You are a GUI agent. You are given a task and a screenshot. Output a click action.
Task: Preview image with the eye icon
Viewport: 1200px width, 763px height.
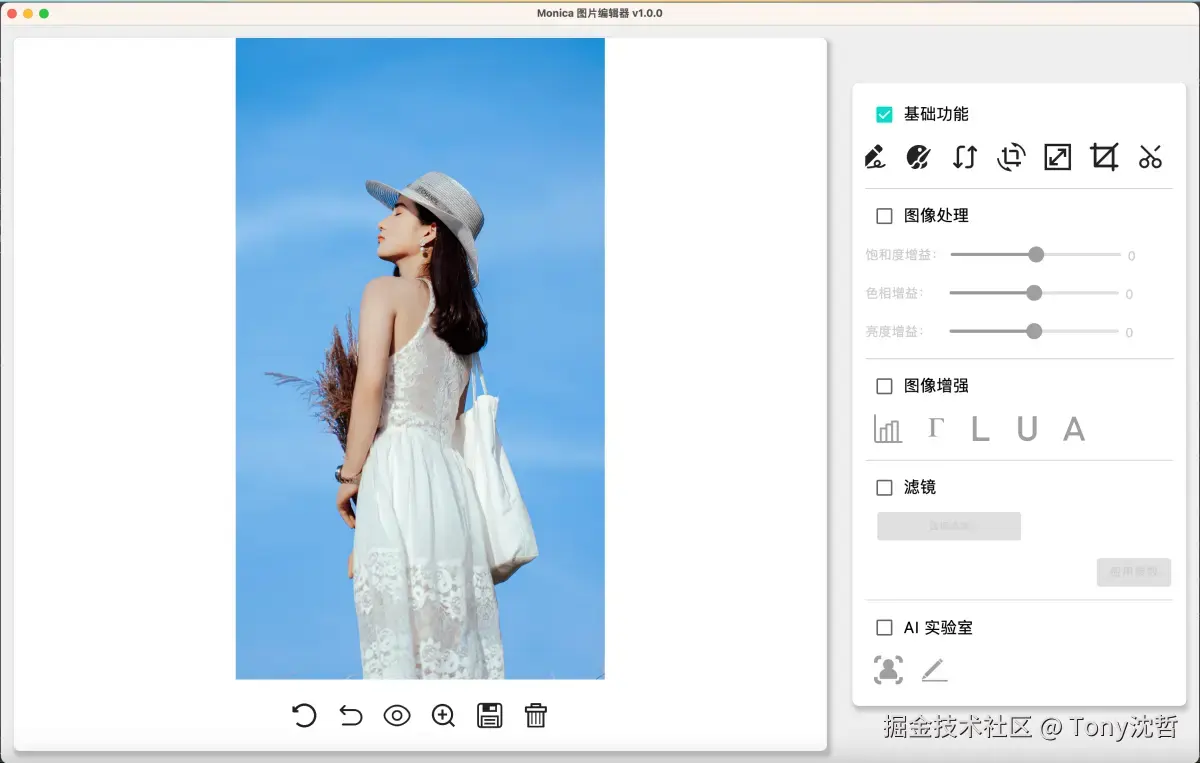click(397, 715)
